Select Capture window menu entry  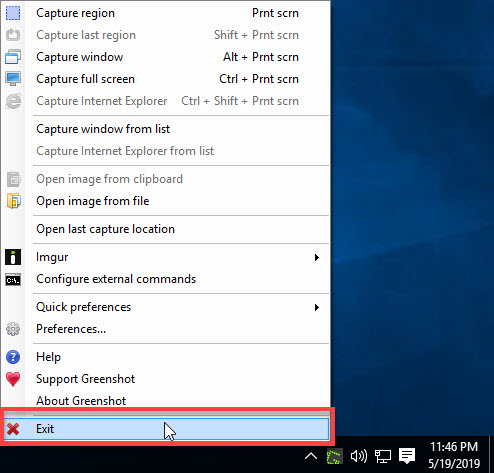click(x=166, y=57)
